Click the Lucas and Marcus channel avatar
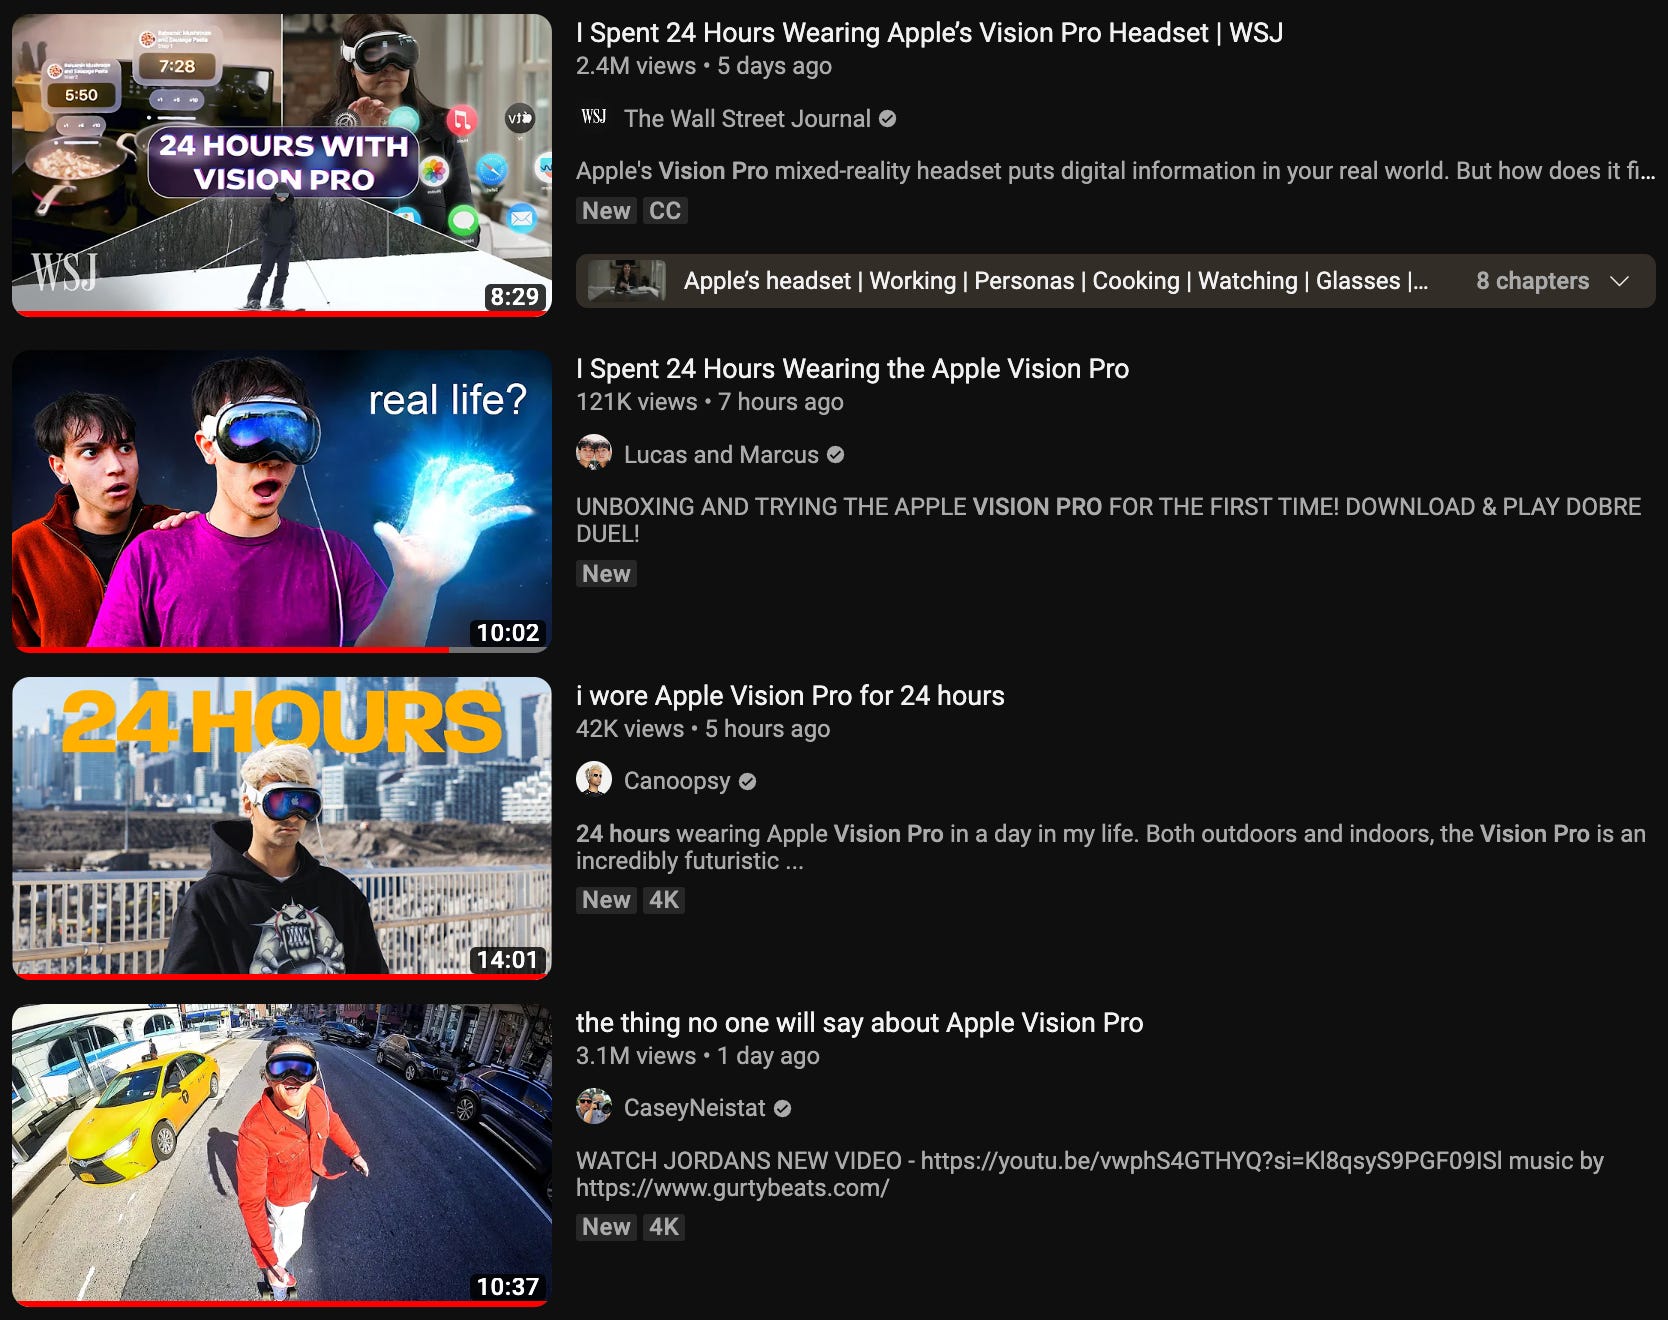Screen dimensions: 1668x1320 point(594,454)
